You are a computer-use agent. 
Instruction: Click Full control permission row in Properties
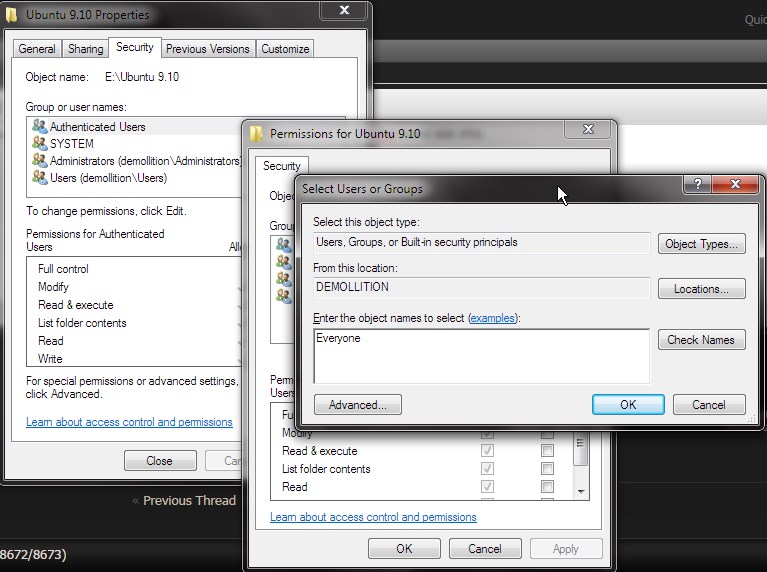(x=135, y=269)
